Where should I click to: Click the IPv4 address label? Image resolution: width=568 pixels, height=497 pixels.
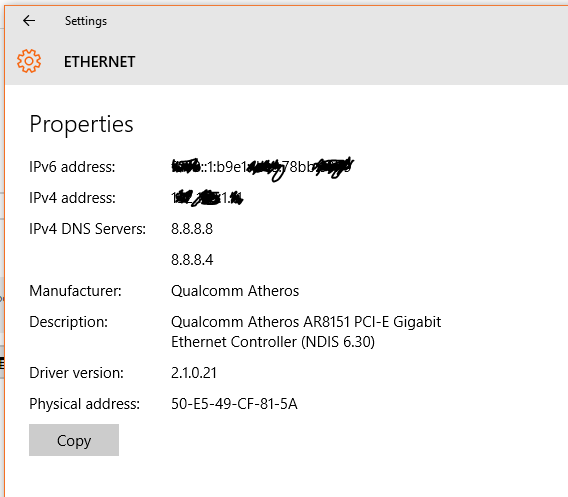pos(72,198)
